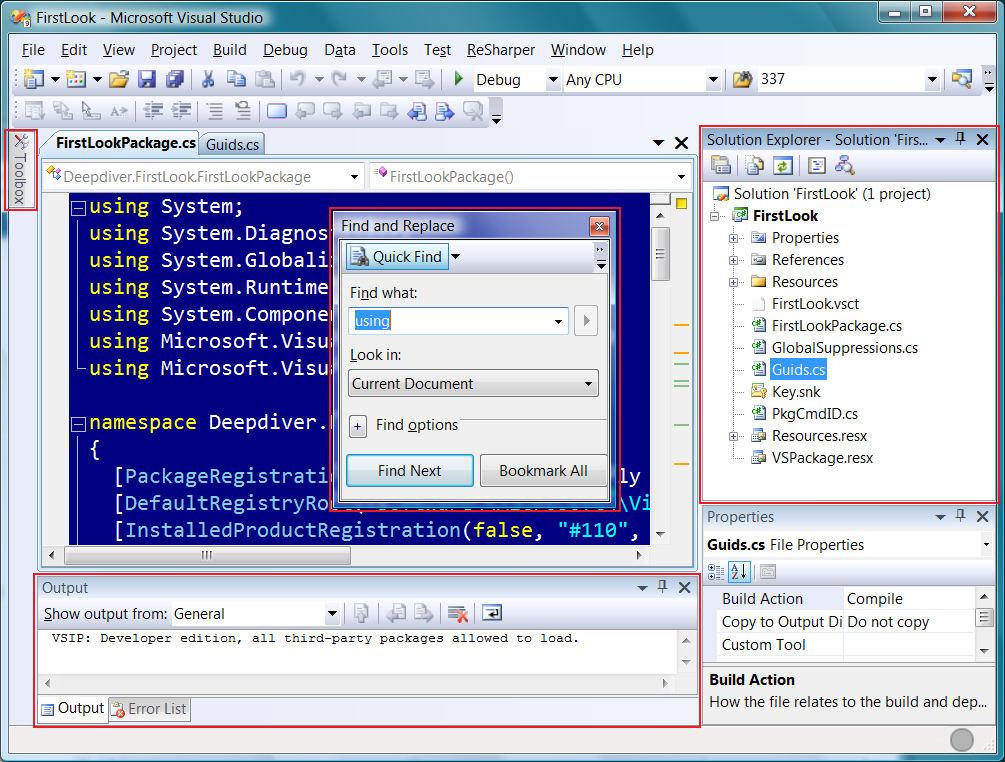The width and height of the screenshot is (1005, 762).
Task: Click the editor vertical scrollbar thumb
Action: pos(660,253)
